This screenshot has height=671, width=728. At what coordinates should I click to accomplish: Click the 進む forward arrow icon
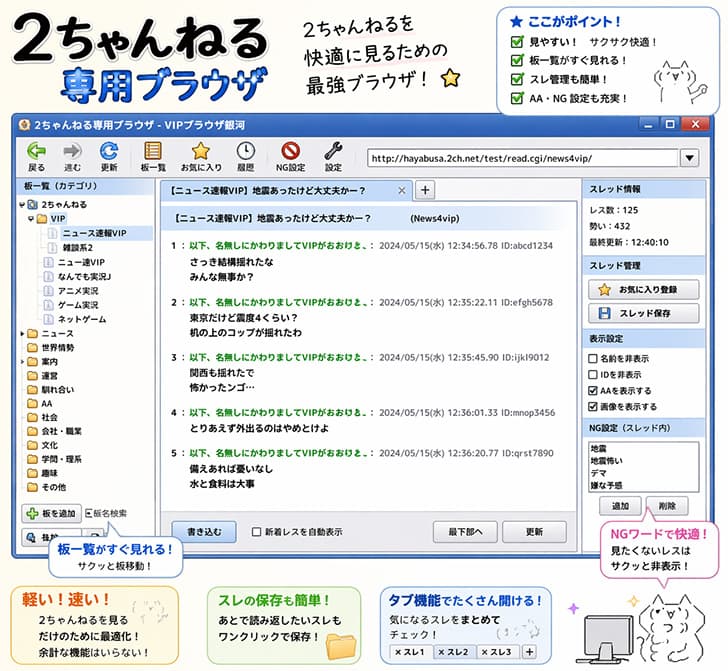[72, 151]
